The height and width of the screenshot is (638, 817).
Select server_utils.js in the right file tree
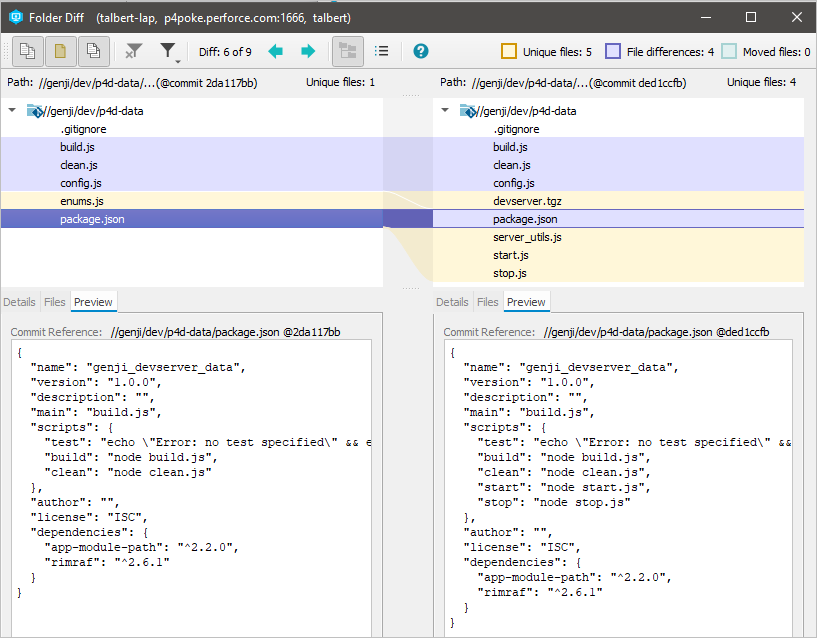pos(527,237)
